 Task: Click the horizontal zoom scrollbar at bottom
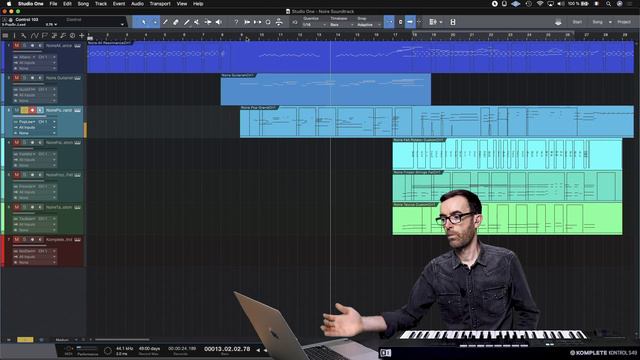coord(122,340)
